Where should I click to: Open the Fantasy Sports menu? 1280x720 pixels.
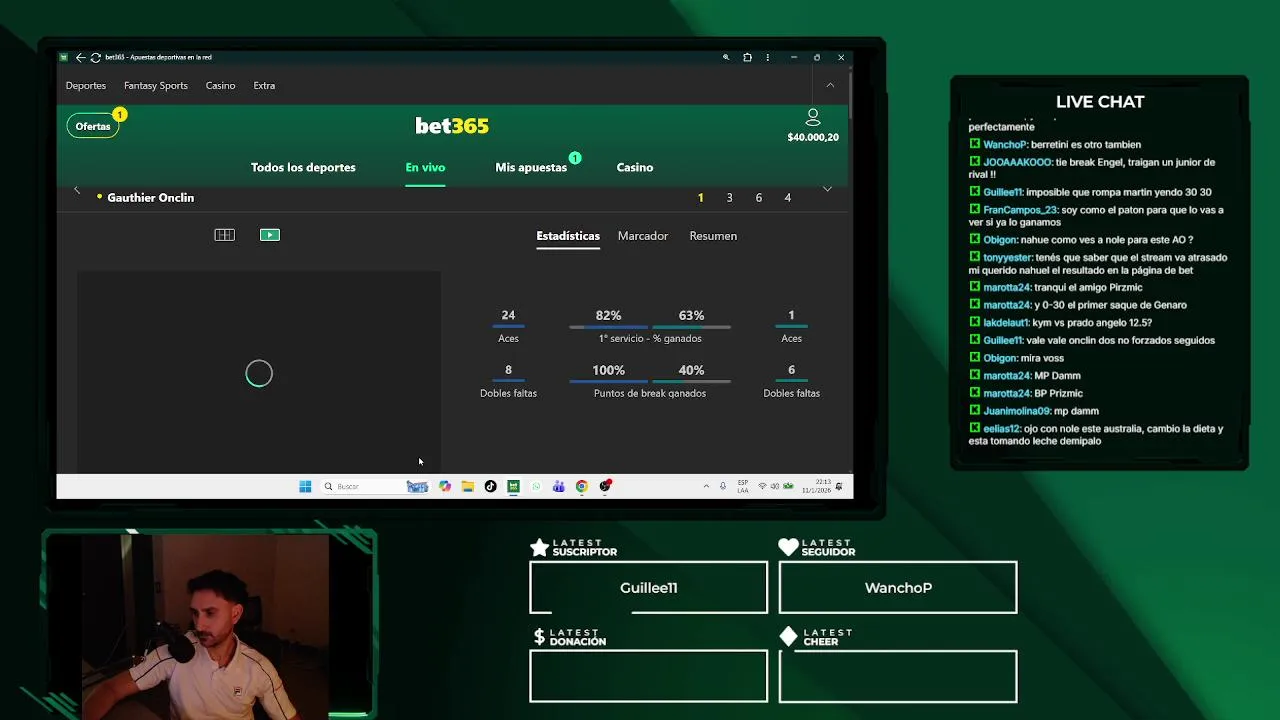tap(156, 85)
